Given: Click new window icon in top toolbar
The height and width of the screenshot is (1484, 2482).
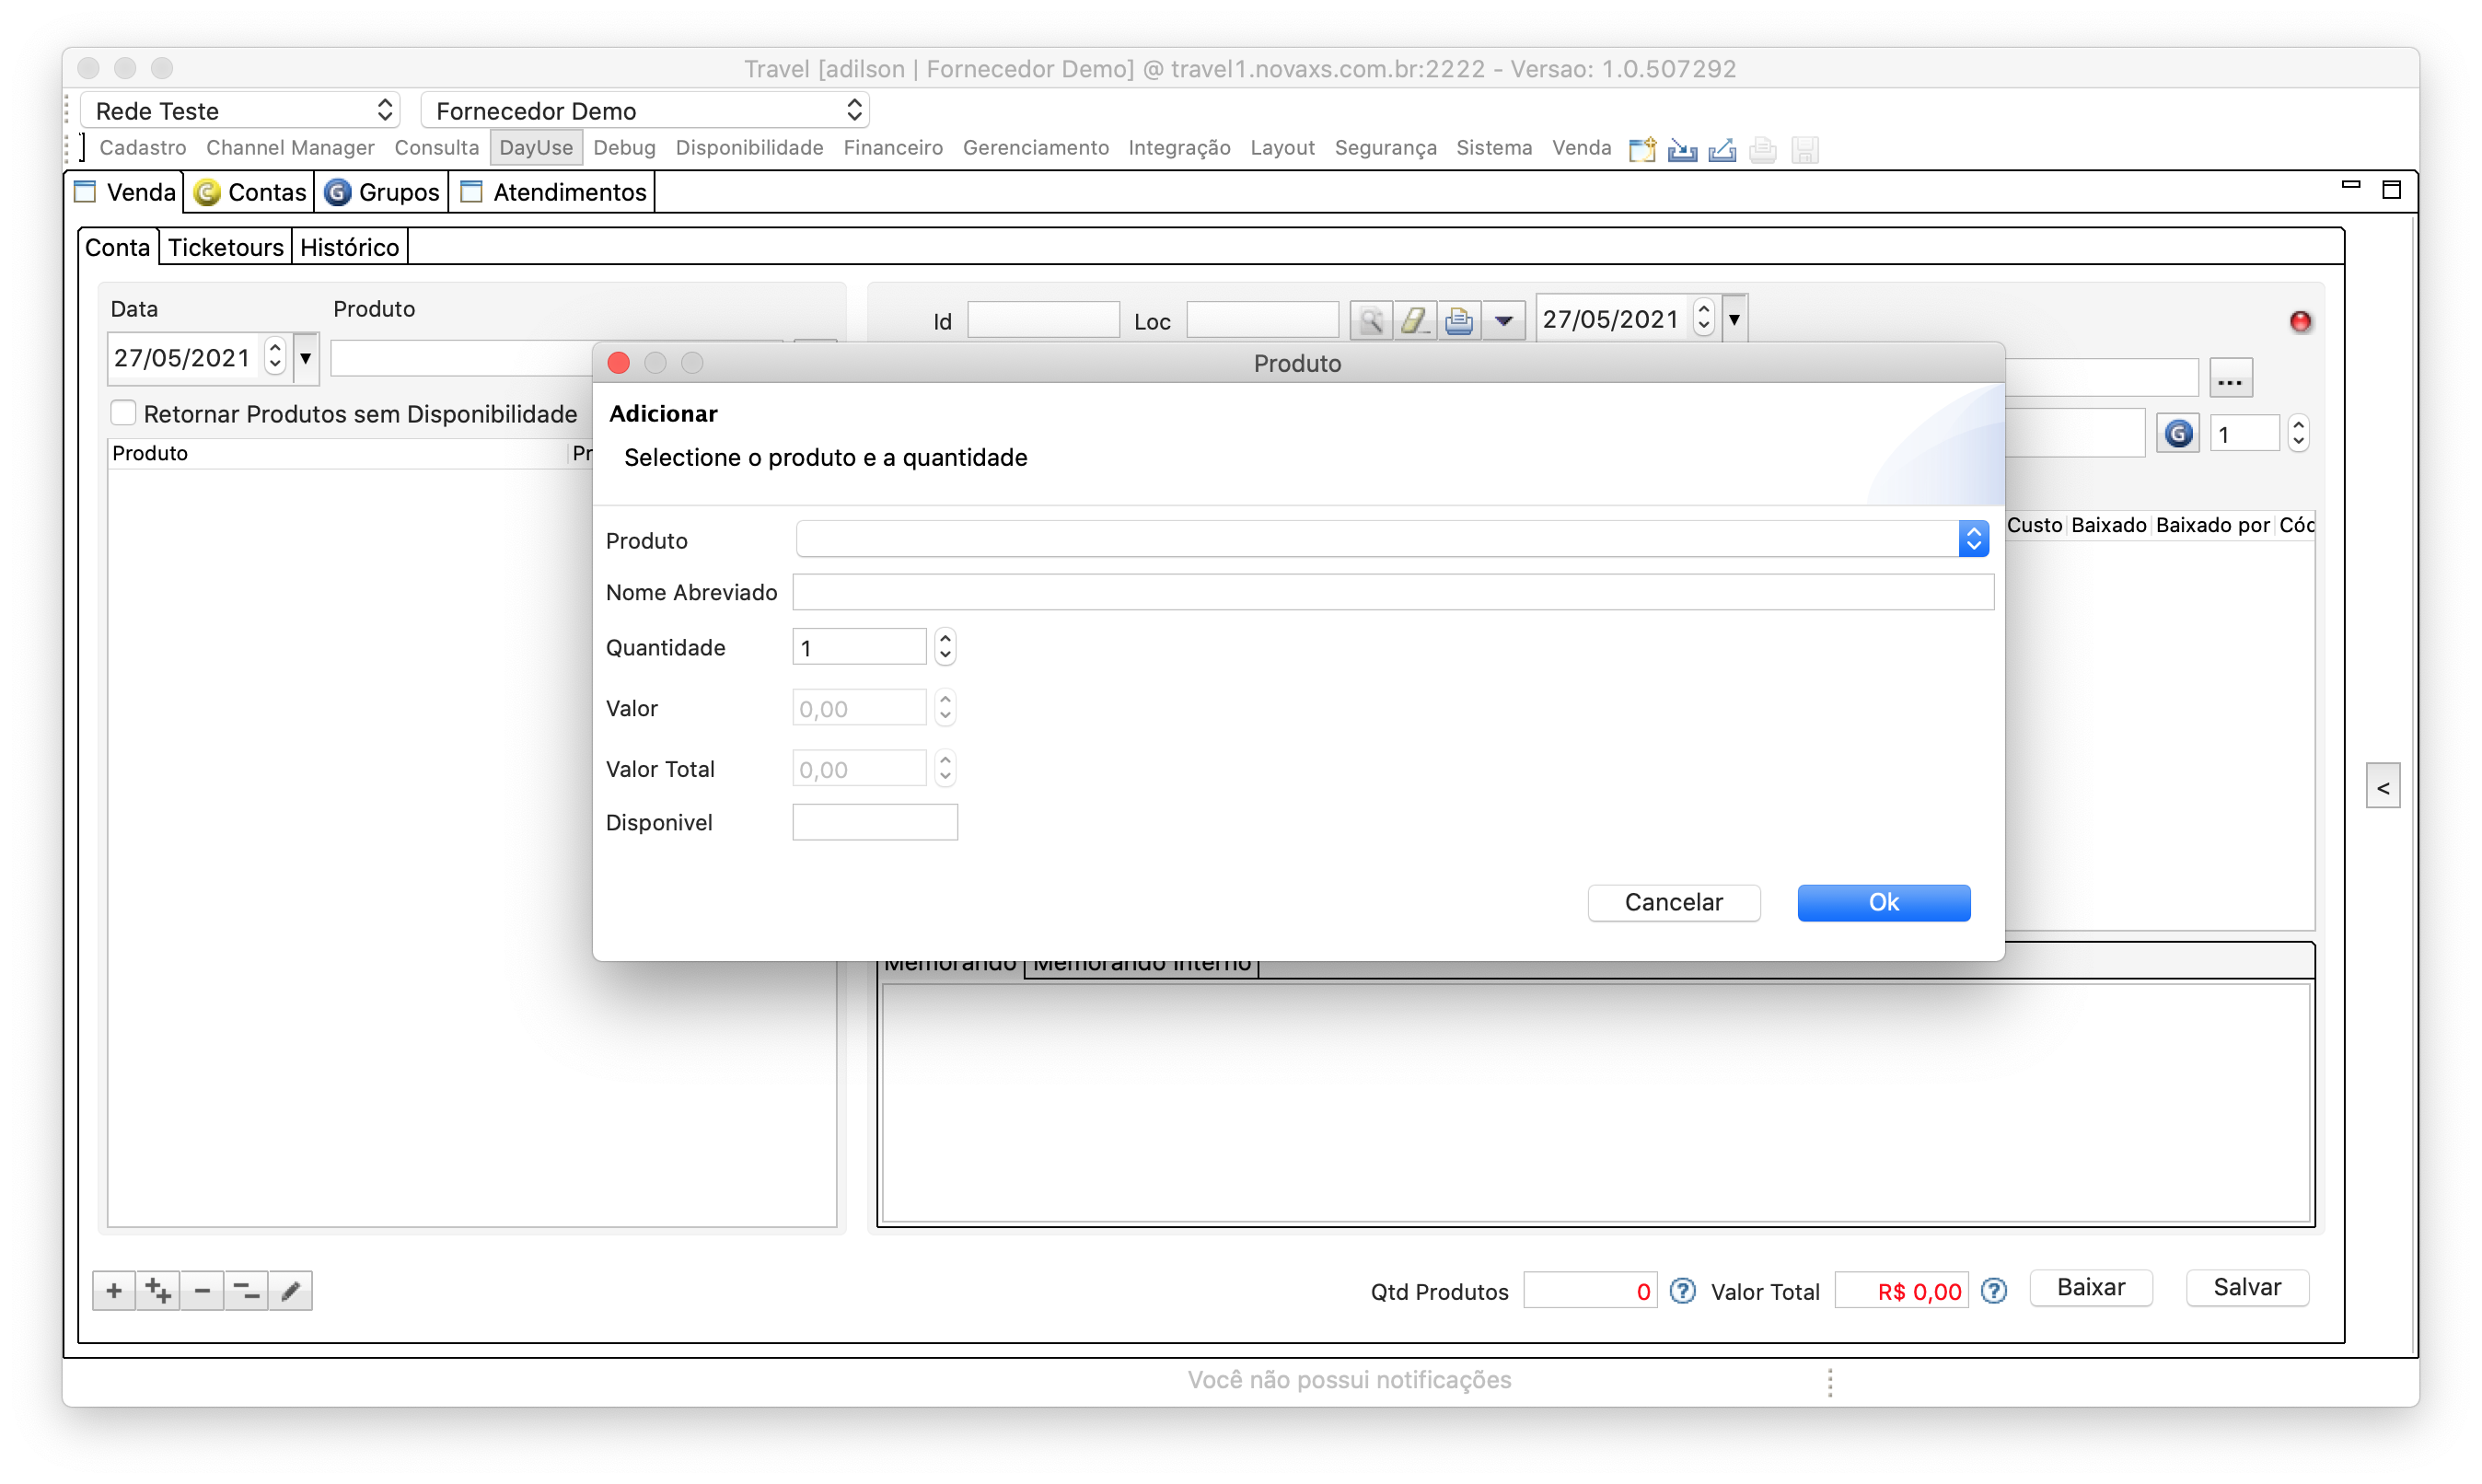Looking at the screenshot, I should [1642, 150].
